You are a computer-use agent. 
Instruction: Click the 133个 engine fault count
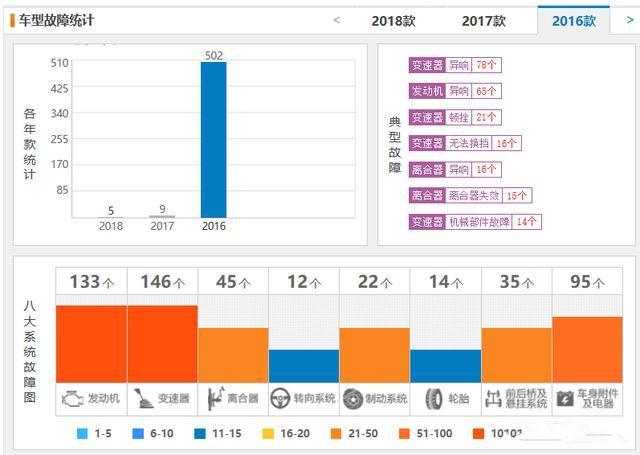point(92,282)
